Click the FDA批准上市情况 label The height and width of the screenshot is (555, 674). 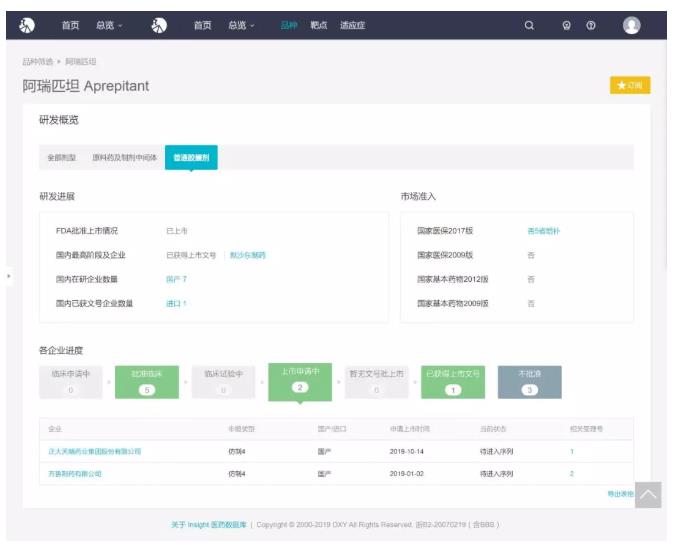87,231
